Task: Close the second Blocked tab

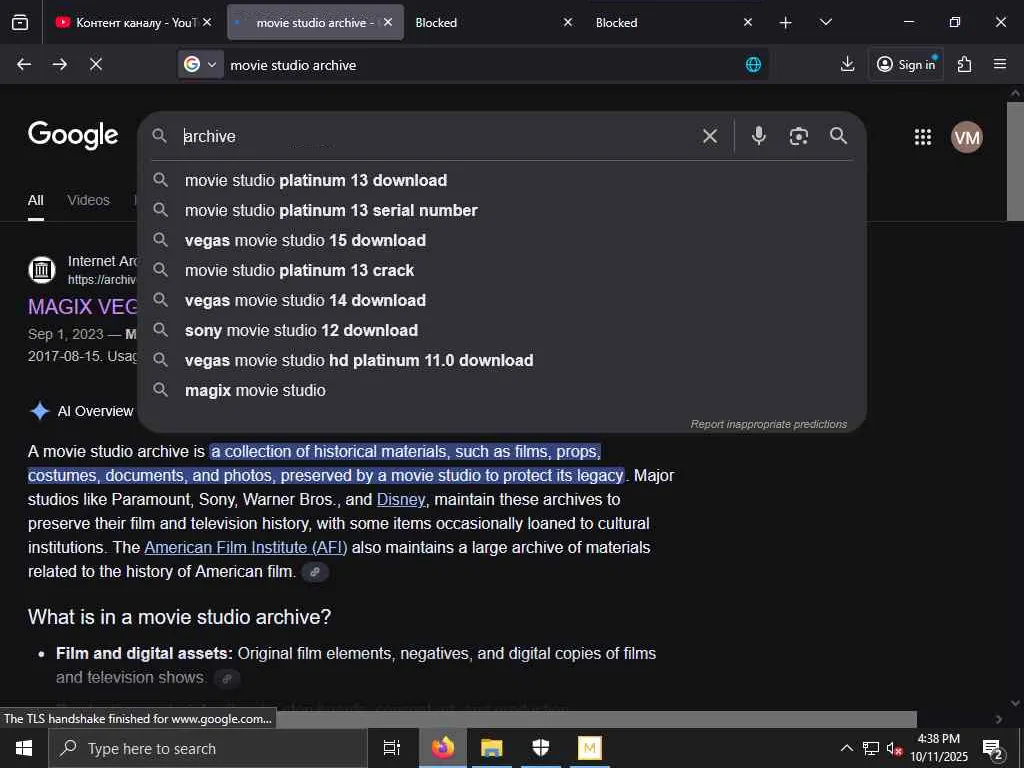Action: (748, 22)
